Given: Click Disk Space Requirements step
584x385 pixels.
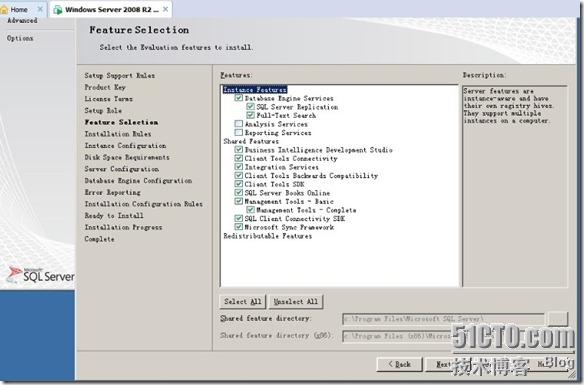Looking at the screenshot, I should [x=127, y=158].
